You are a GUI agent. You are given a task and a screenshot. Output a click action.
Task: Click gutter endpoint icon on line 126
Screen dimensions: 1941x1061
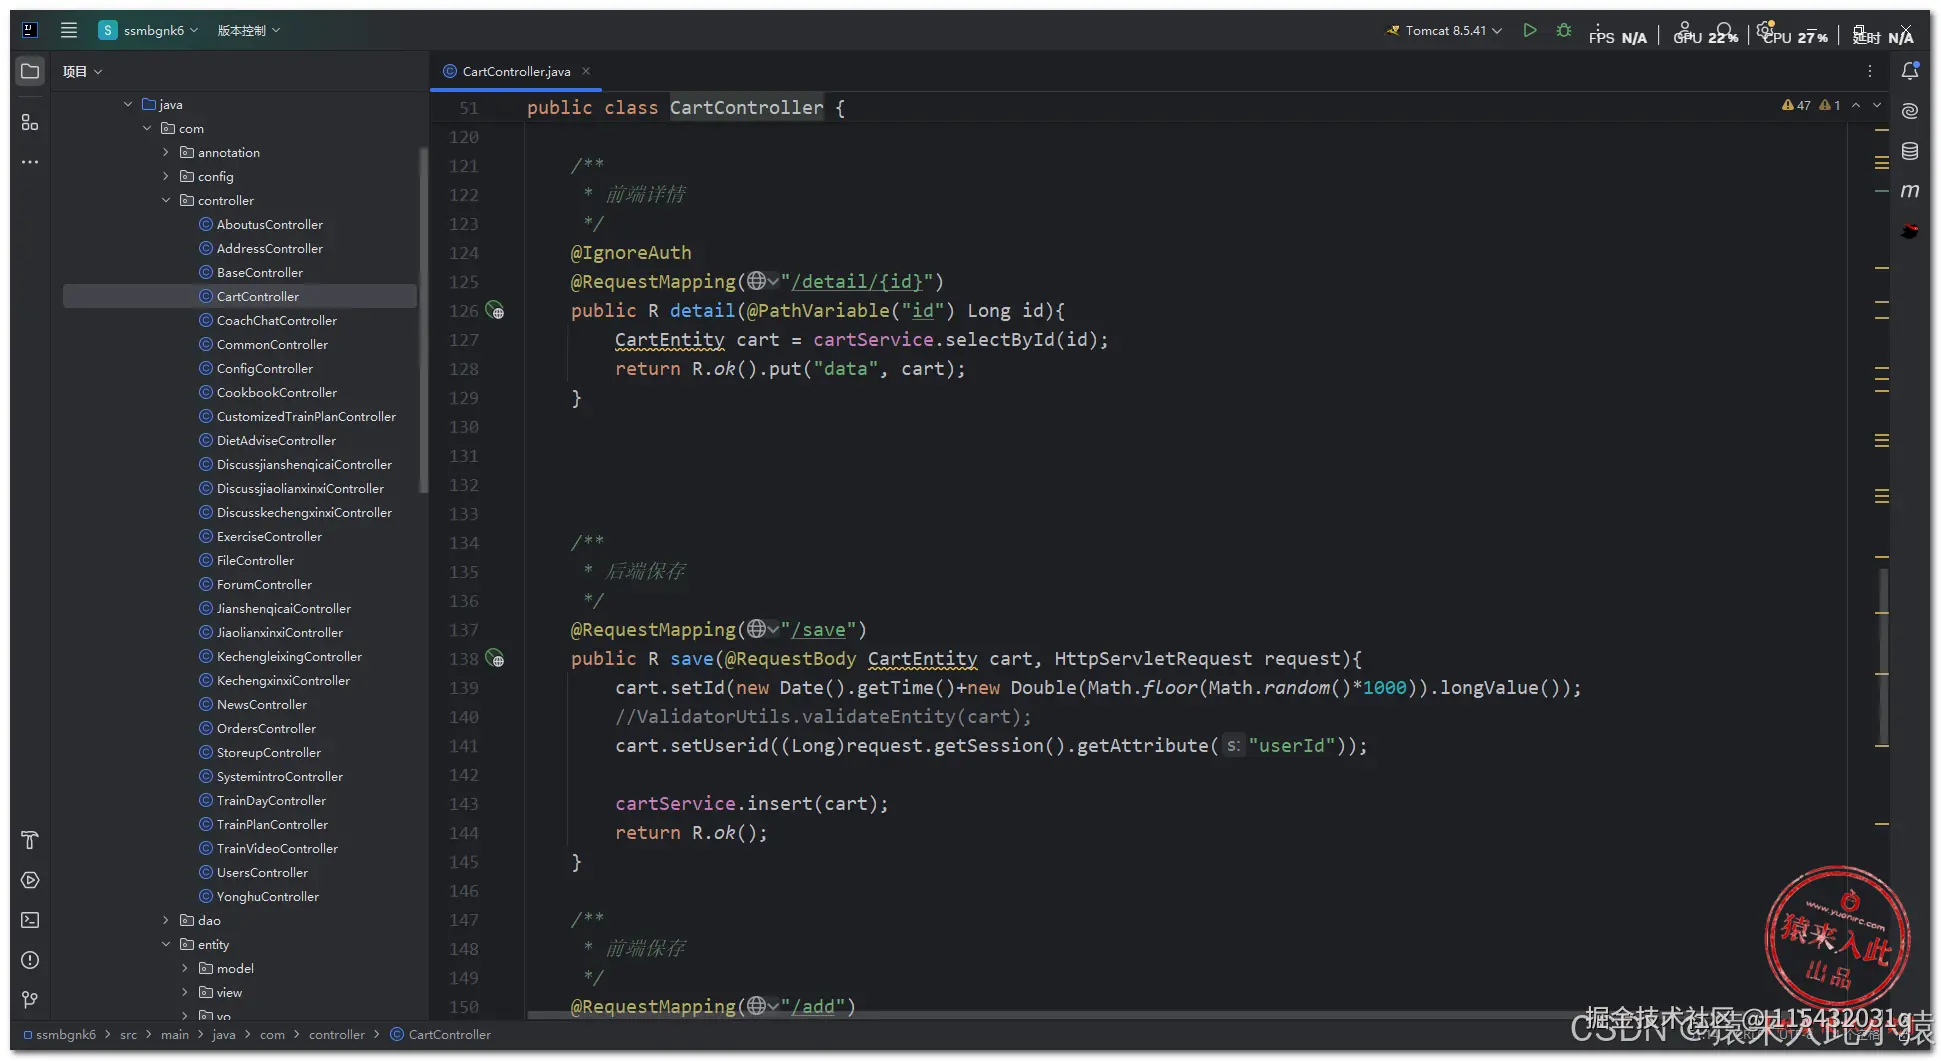[495, 310]
